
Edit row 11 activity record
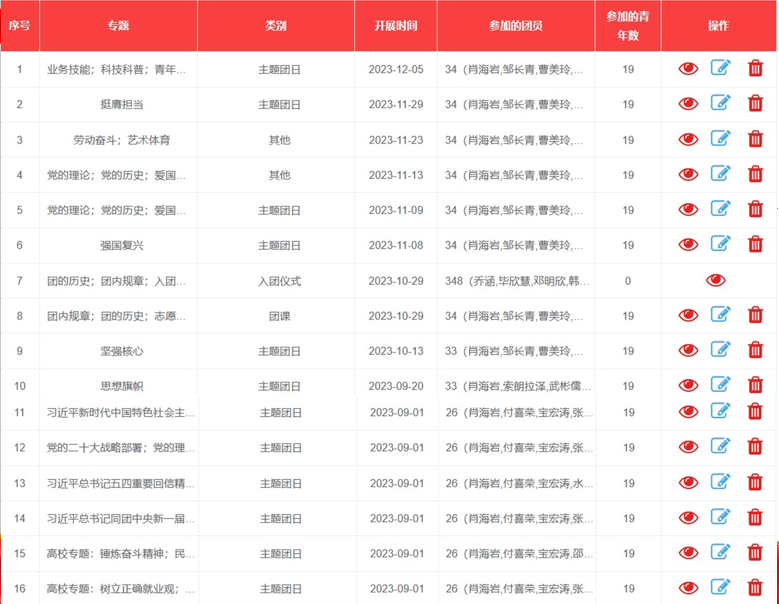(721, 411)
